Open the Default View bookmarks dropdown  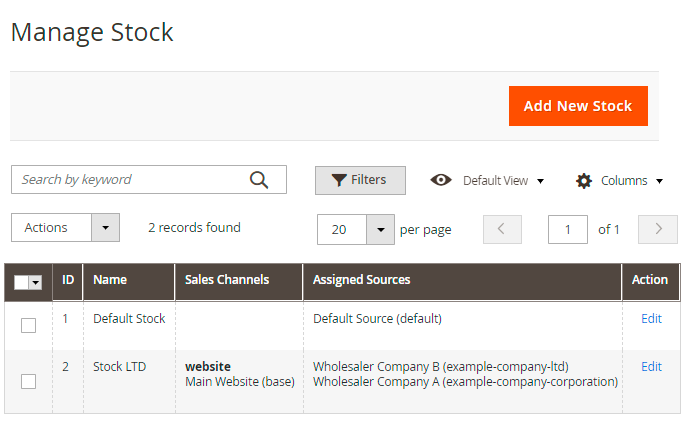(503, 181)
